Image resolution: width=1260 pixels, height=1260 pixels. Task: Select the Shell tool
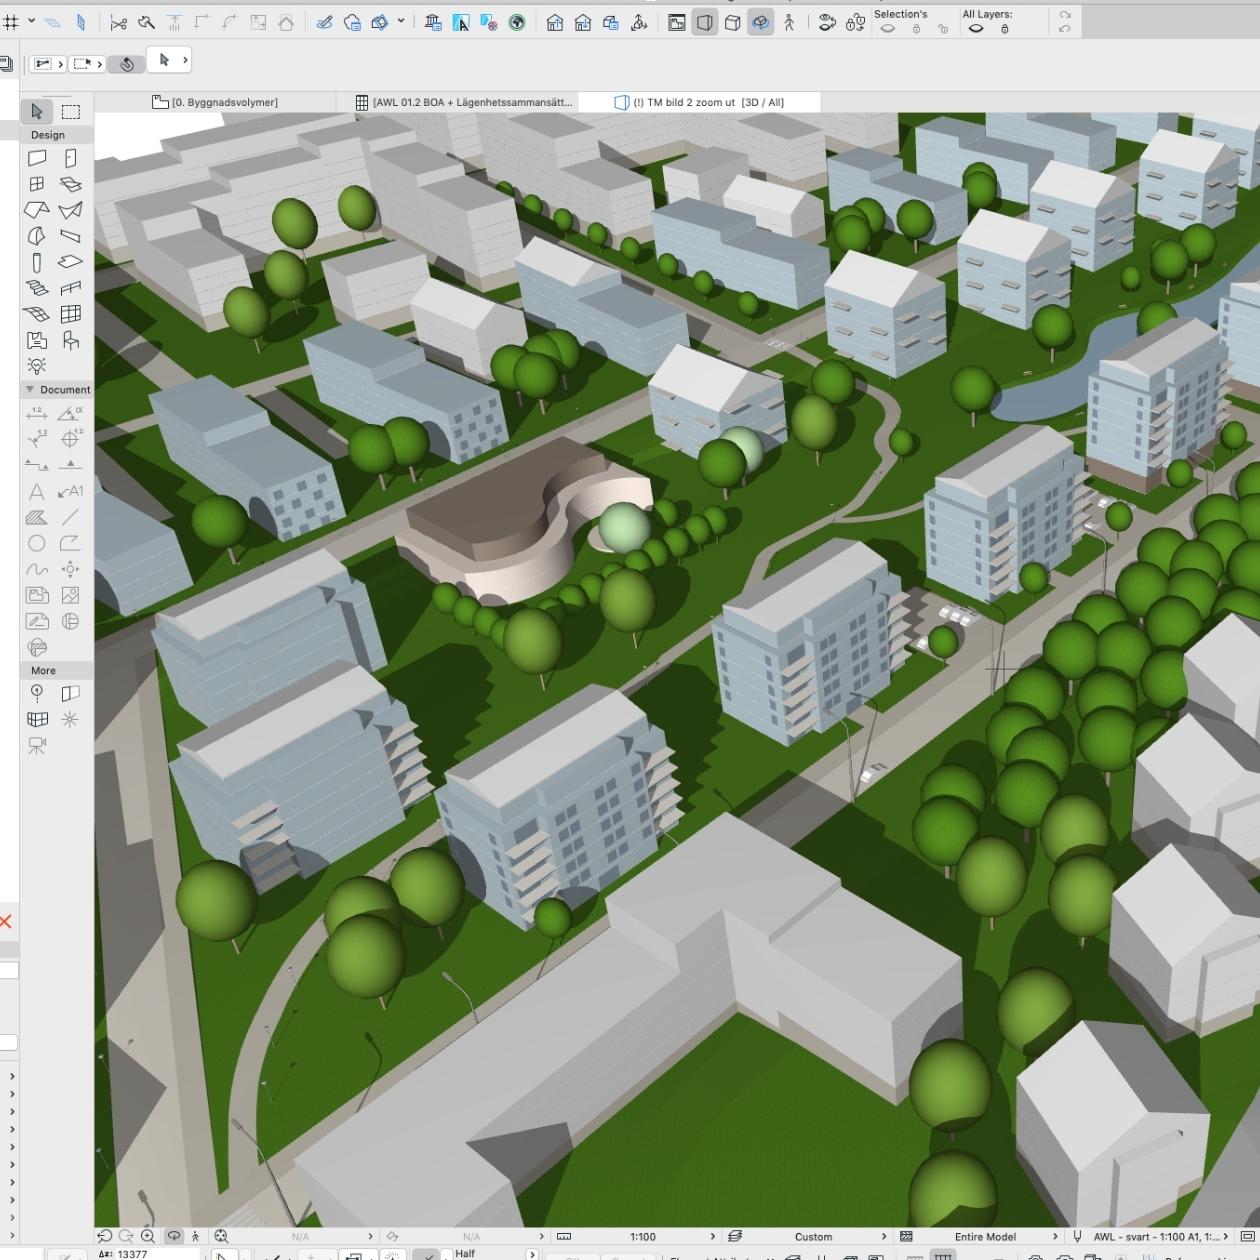point(70,210)
